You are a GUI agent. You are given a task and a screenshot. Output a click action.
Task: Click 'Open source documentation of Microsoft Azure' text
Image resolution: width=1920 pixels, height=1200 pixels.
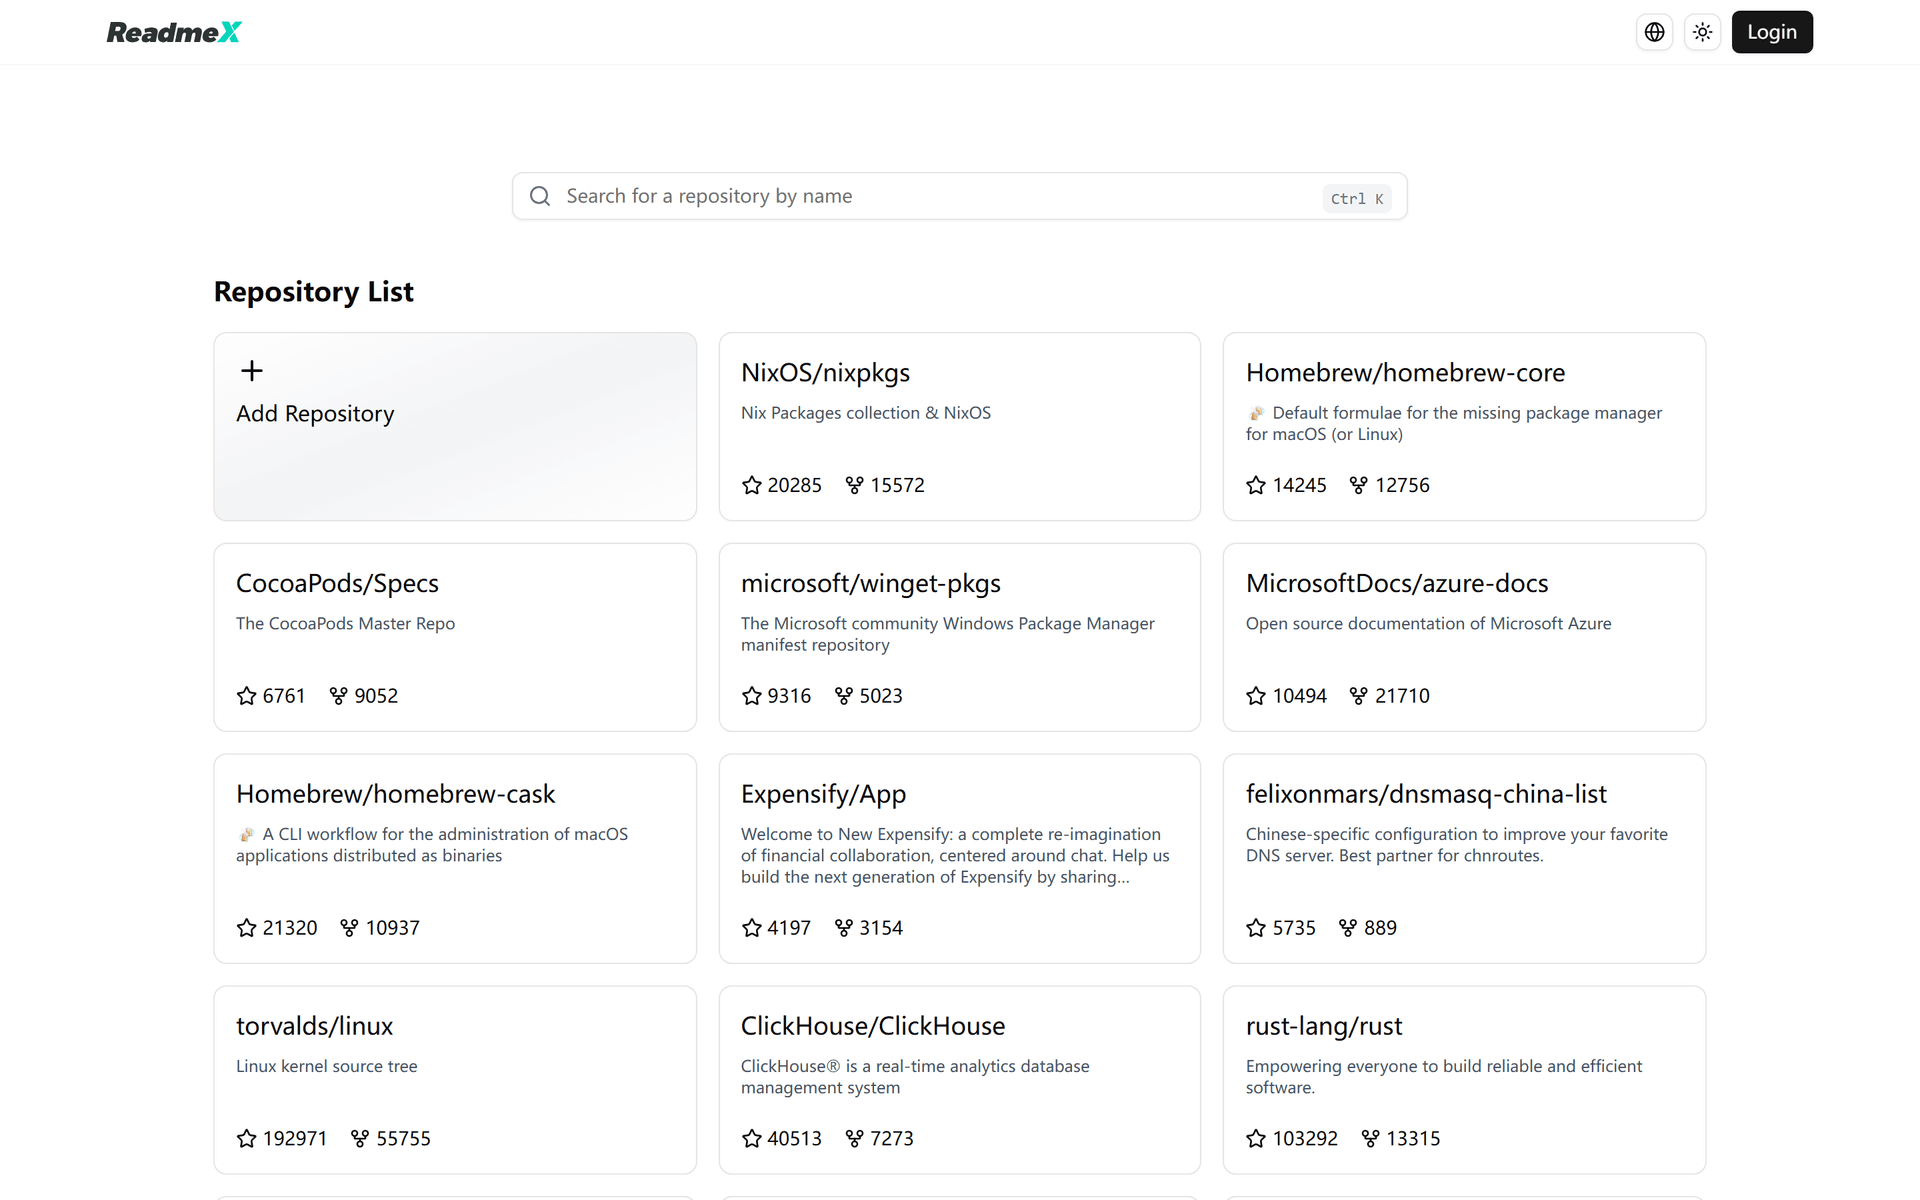click(x=1428, y=624)
